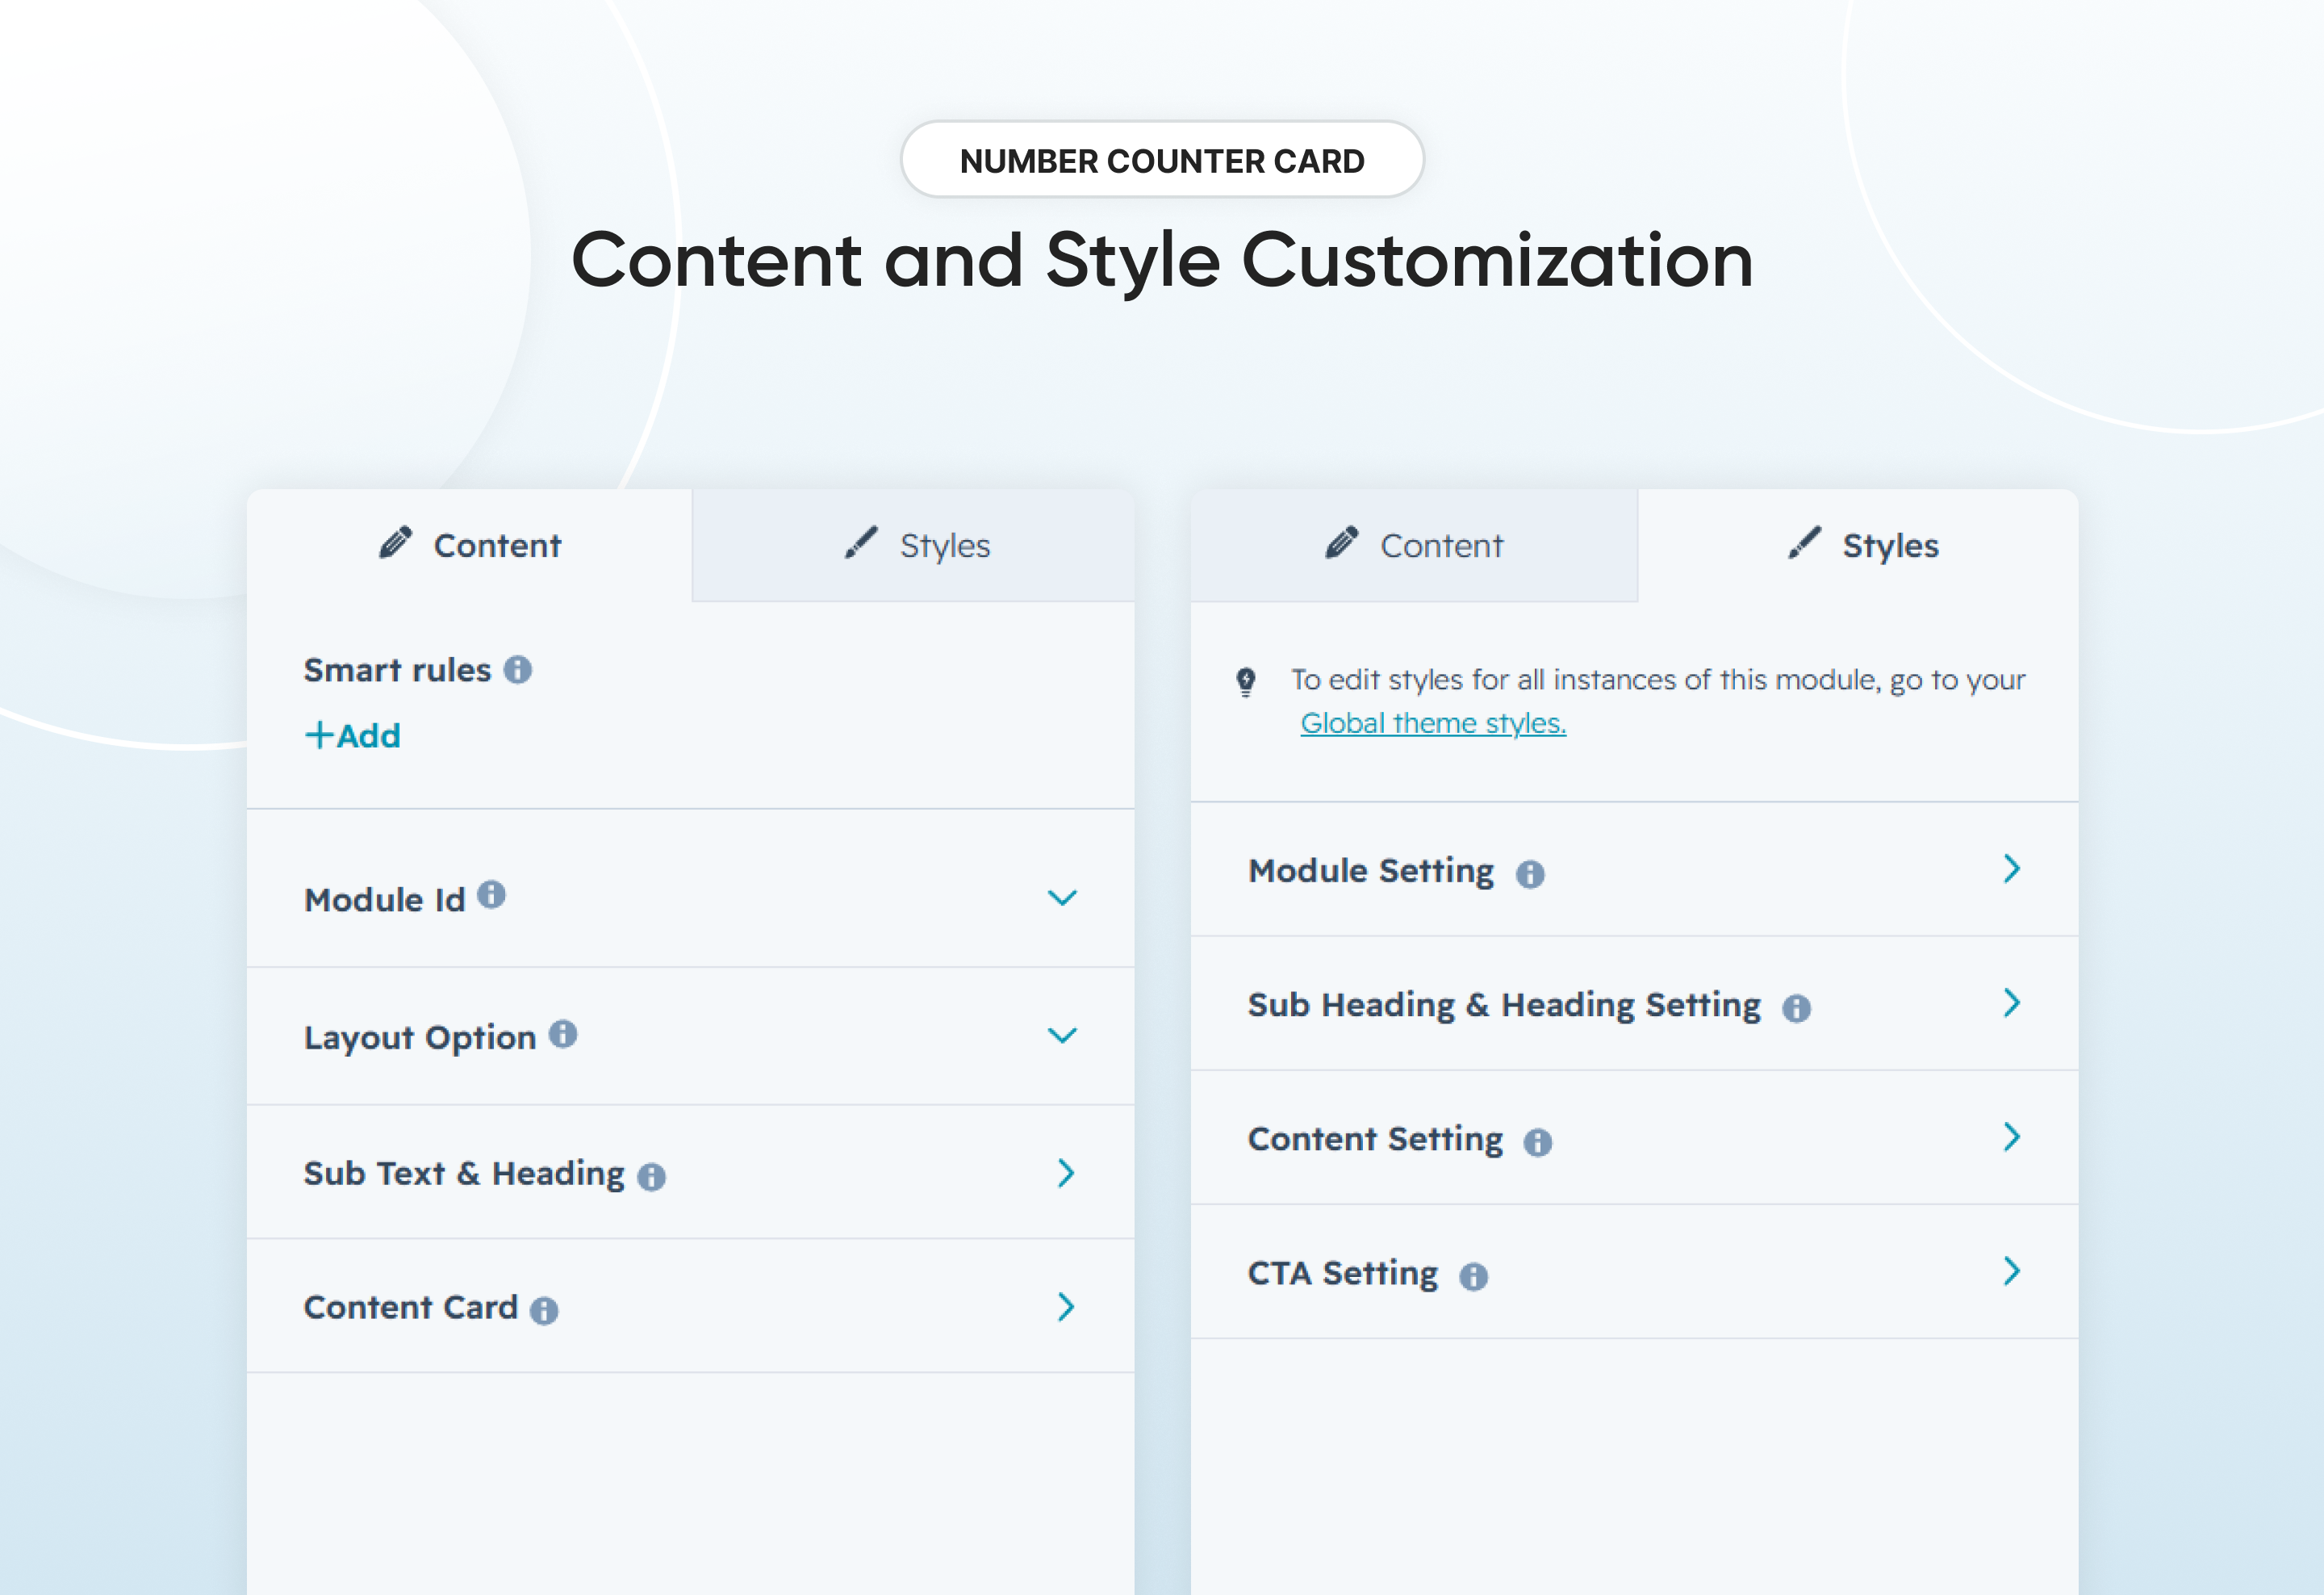The width and height of the screenshot is (2324, 1595).
Task: Select the Content tab label in left panel
Action: click(497, 546)
